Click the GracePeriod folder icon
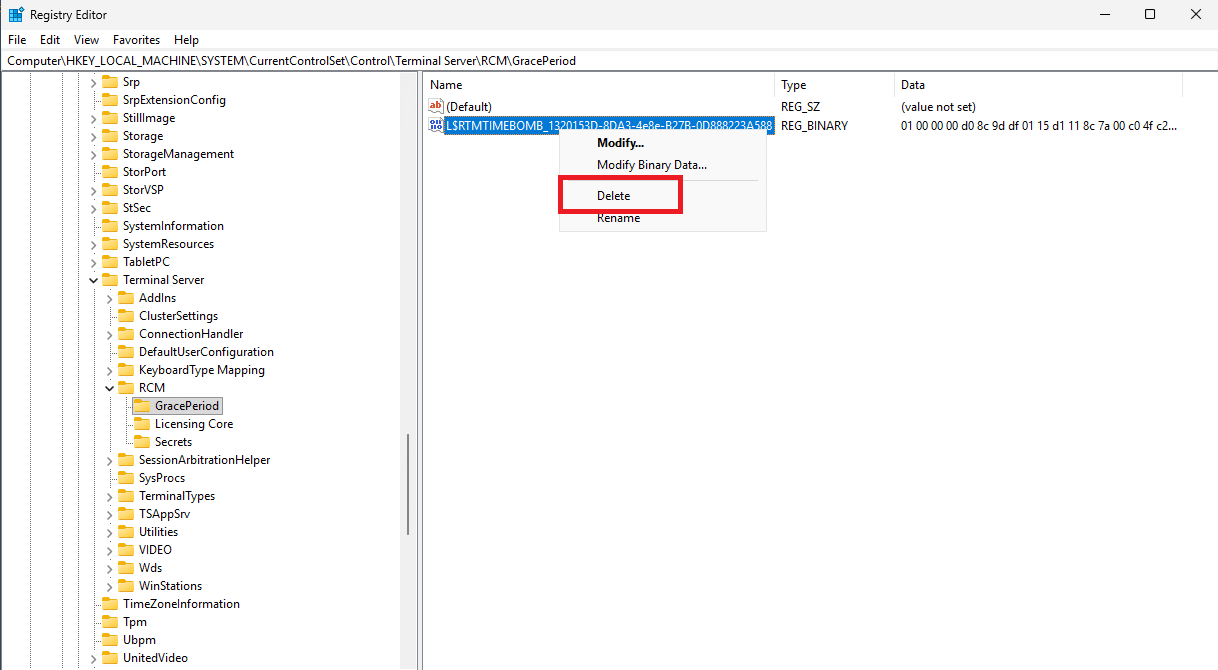The image size is (1218, 670). click(142, 406)
